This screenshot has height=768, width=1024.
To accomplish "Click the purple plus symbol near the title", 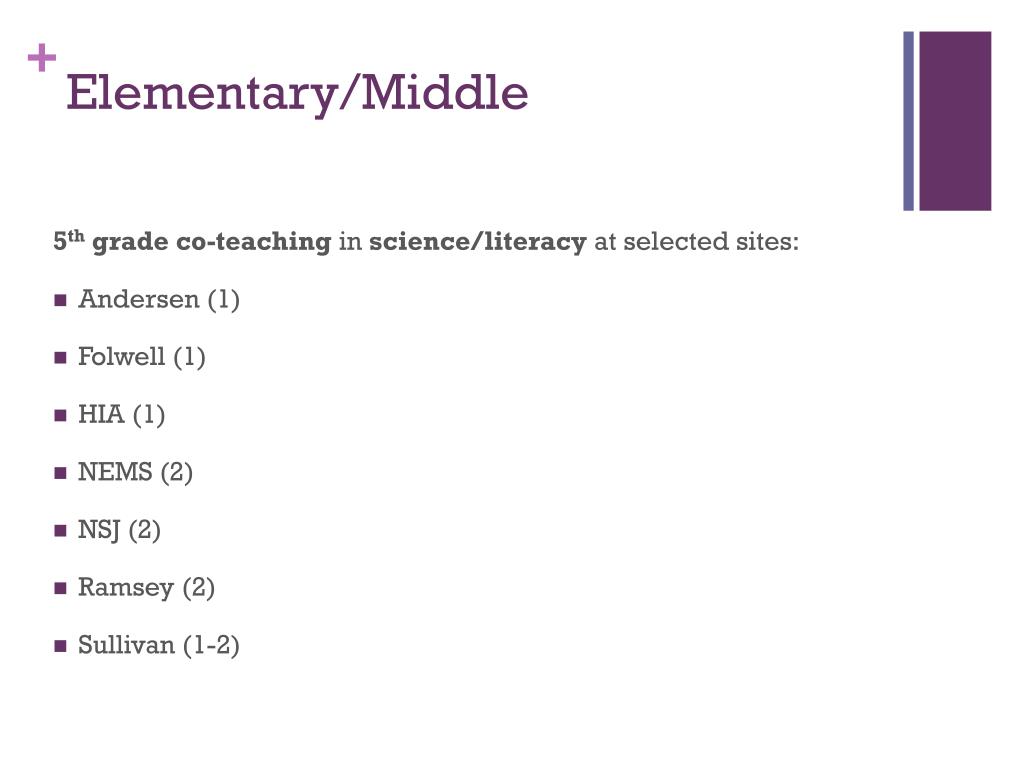I will (42, 57).
